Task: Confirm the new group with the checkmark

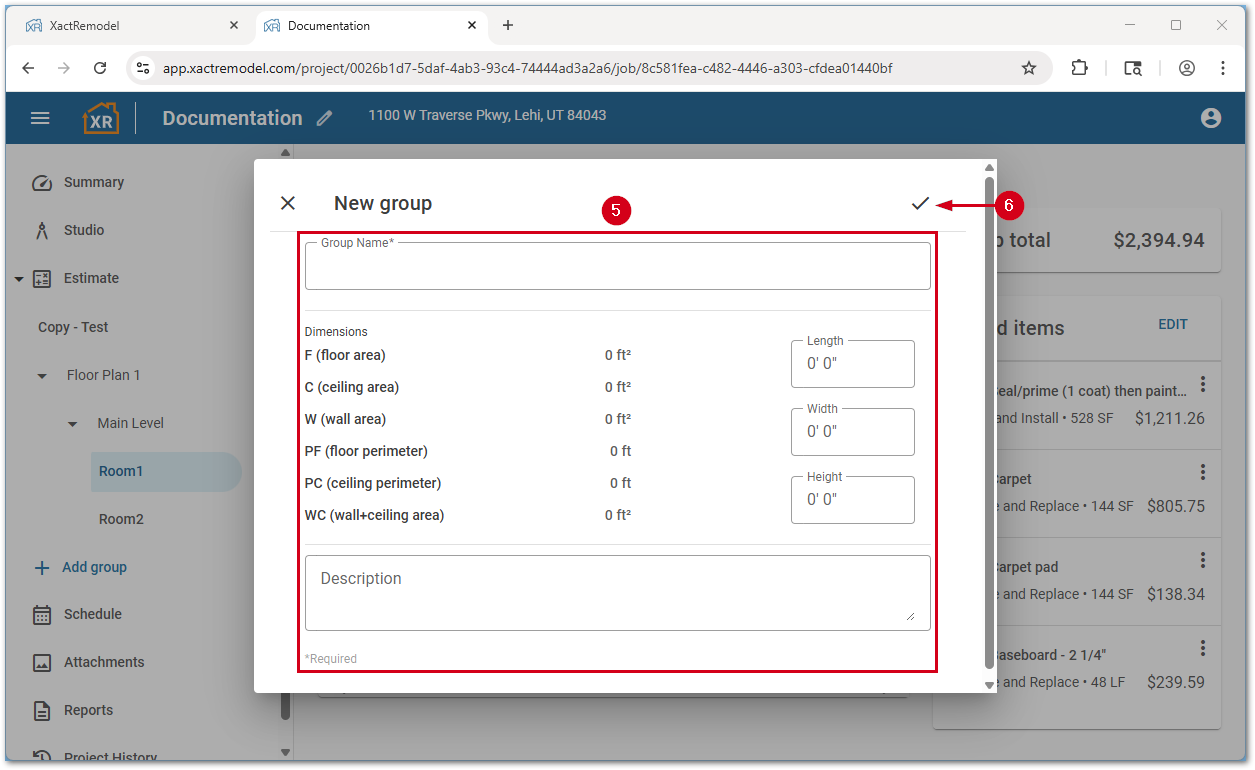Action: (921, 203)
